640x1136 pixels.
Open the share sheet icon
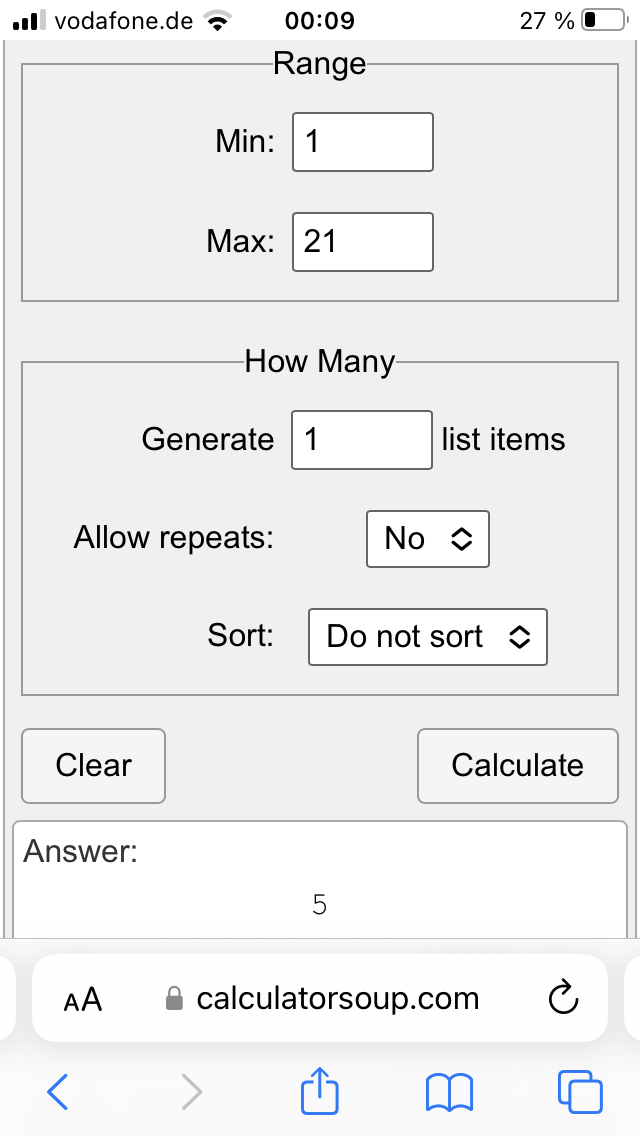click(320, 1089)
